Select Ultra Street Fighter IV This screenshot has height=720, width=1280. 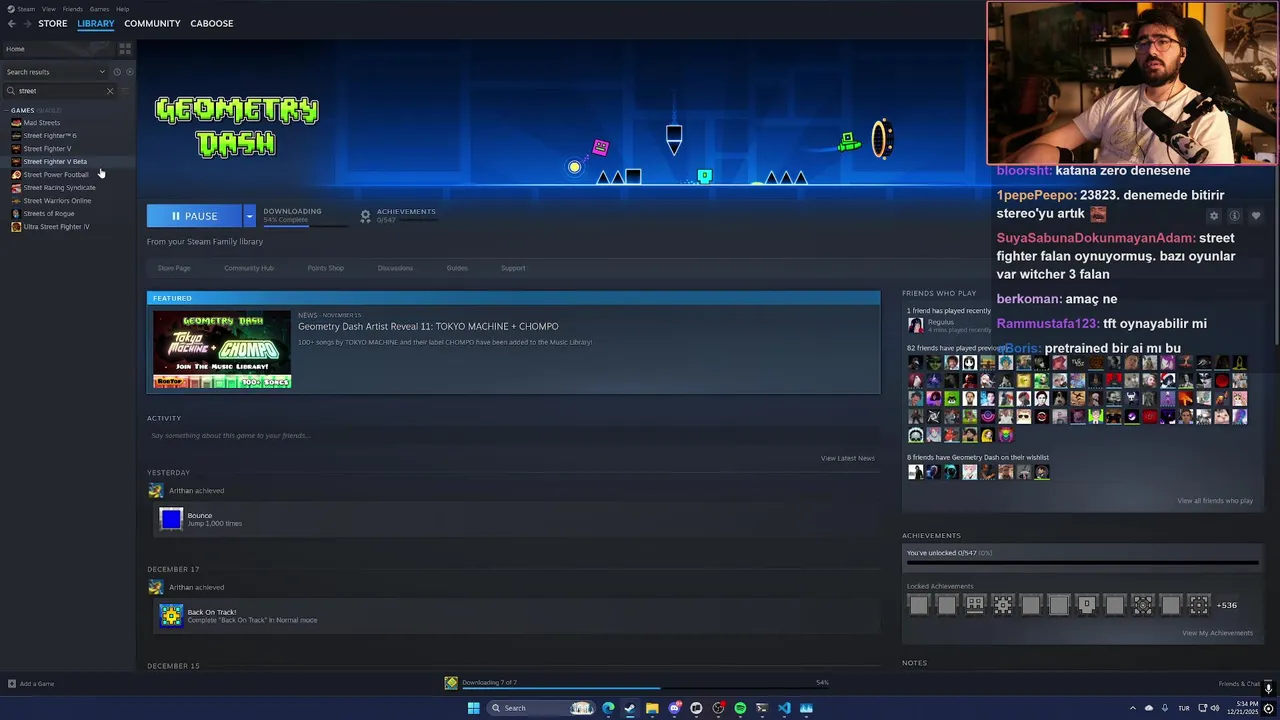tap(56, 227)
